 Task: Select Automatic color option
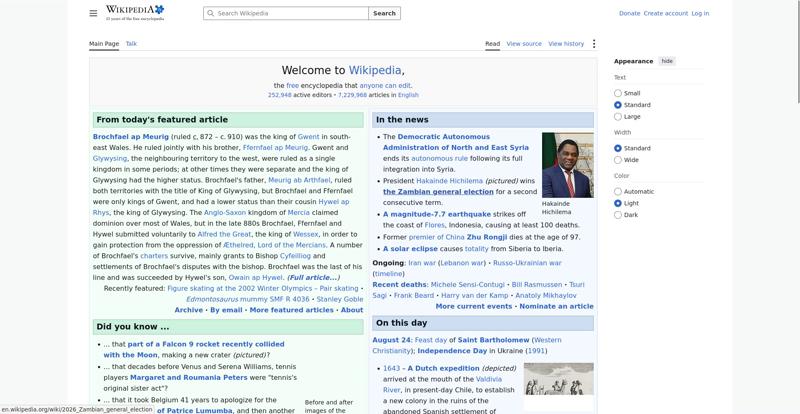[618, 192]
